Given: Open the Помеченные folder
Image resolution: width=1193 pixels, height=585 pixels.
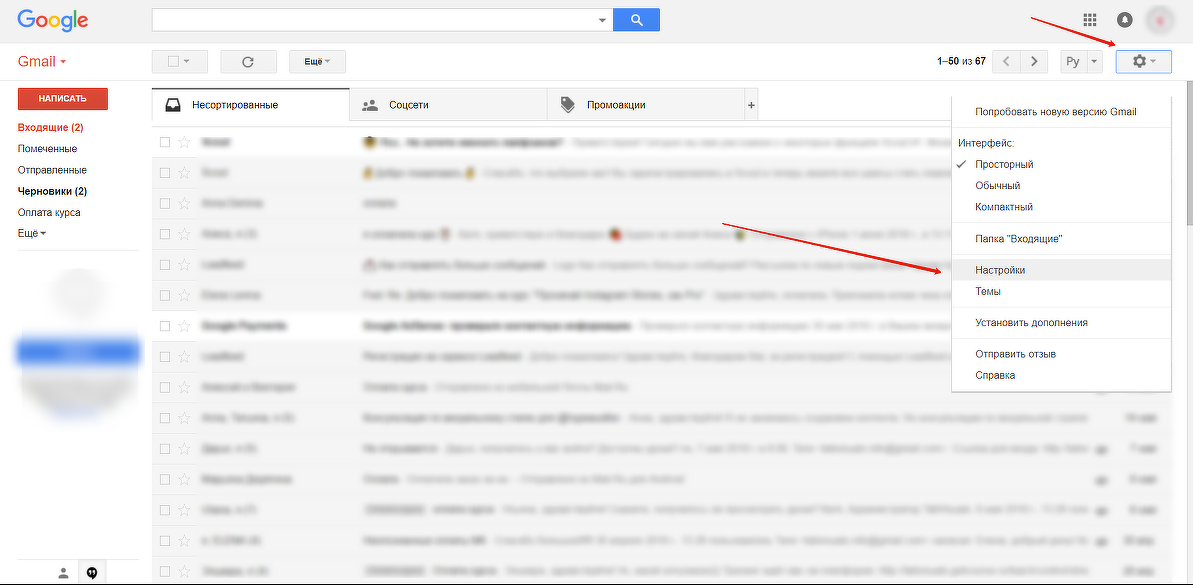Looking at the screenshot, I should point(47,148).
